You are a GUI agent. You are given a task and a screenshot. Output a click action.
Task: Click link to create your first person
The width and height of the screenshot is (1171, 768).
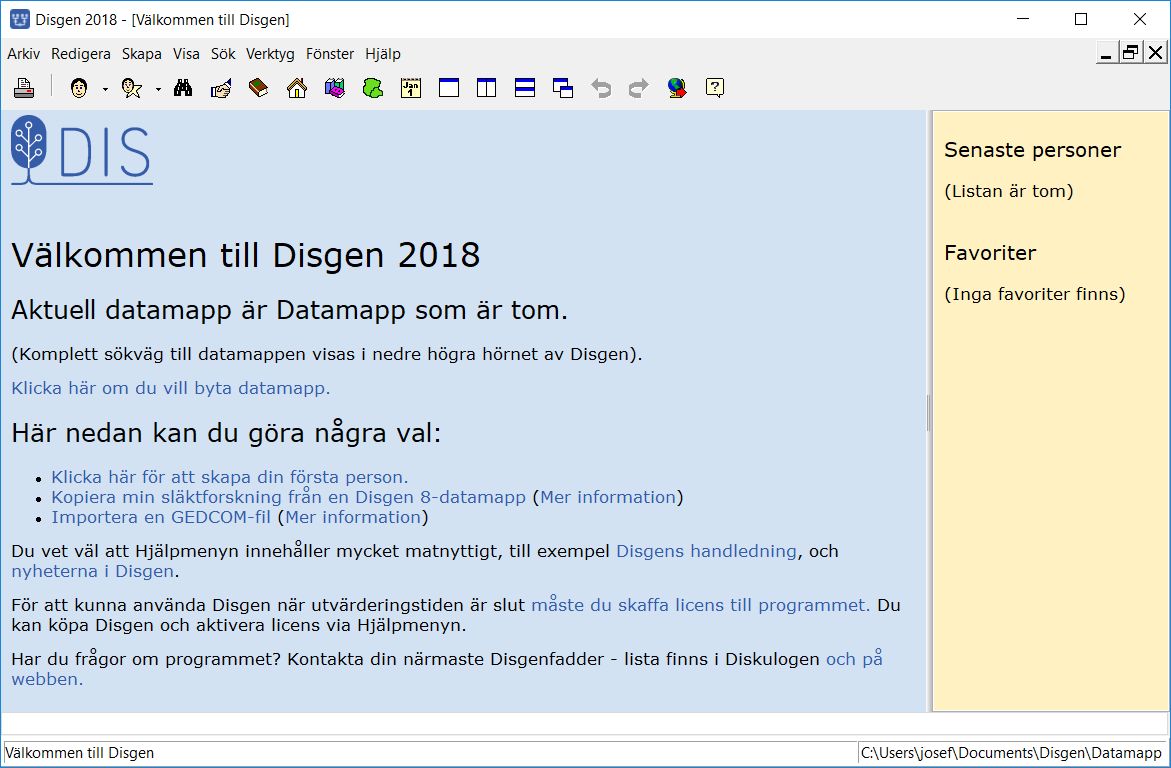[230, 477]
